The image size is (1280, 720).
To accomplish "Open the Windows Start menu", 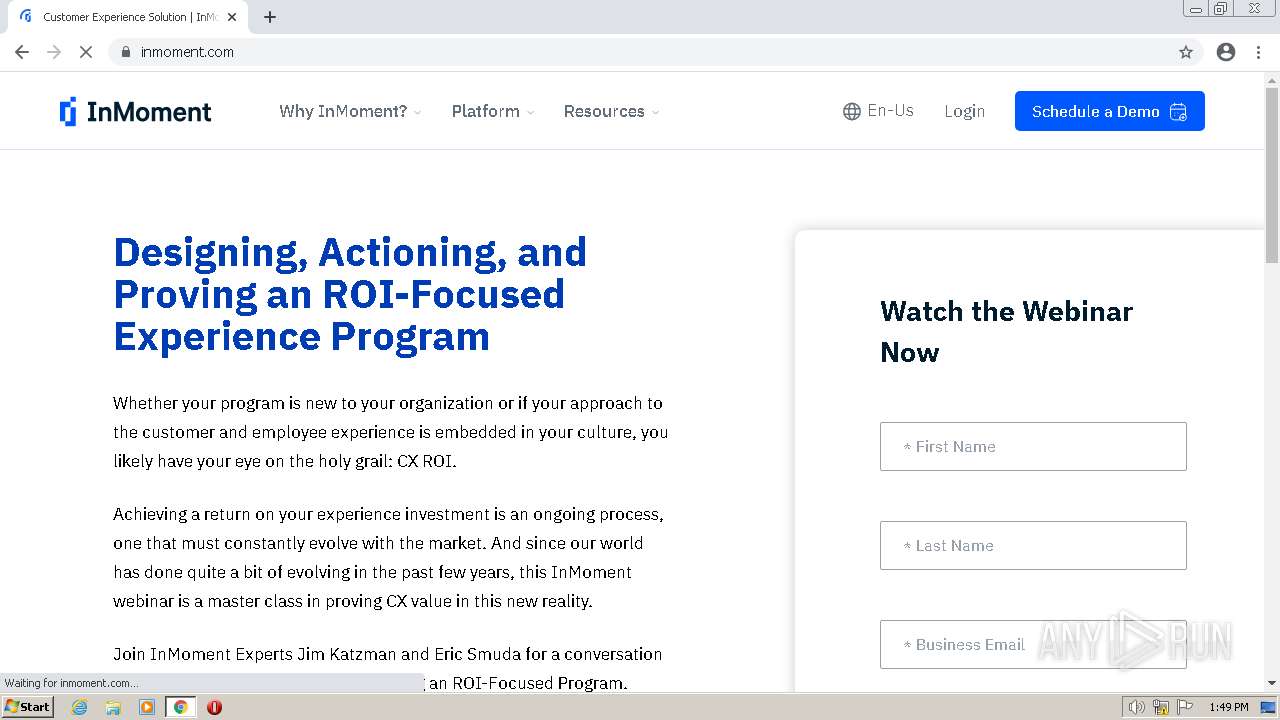I will pyautogui.click(x=28, y=707).
